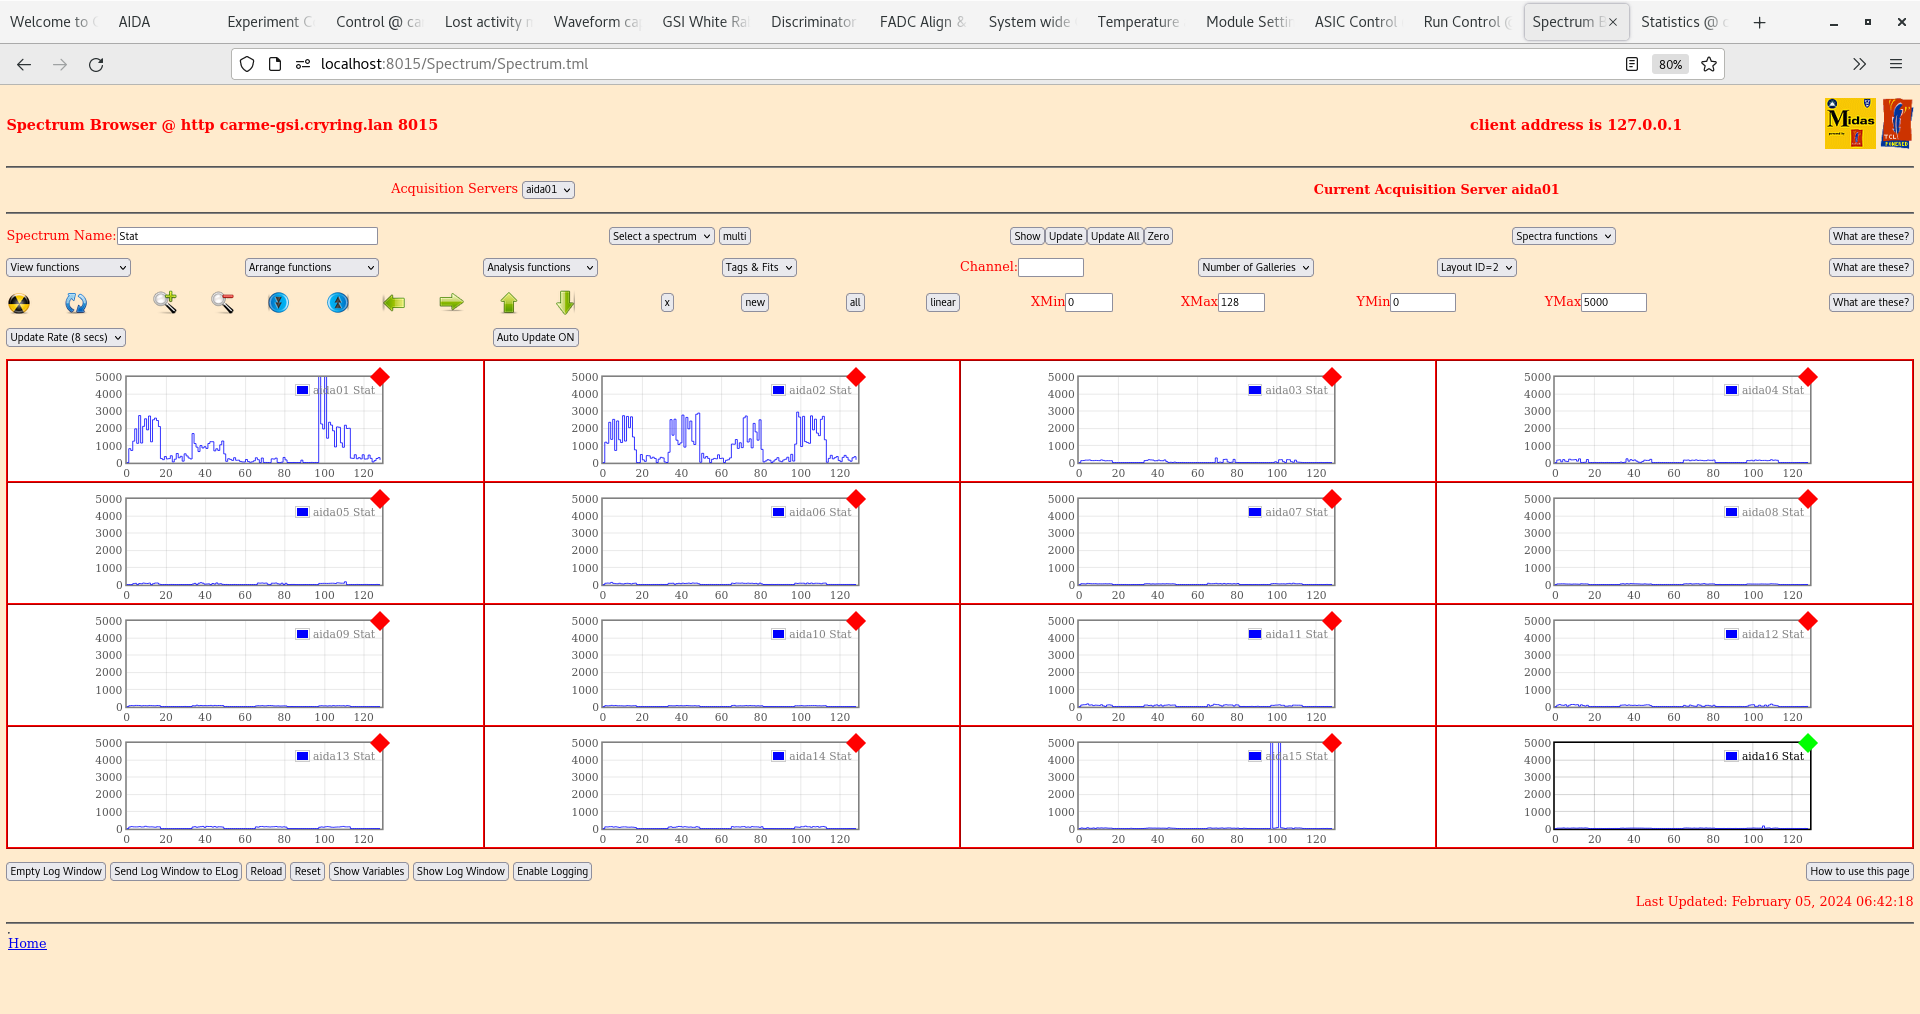
Task: Switch to the Temperature browser tab
Action: (x=1137, y=22)
